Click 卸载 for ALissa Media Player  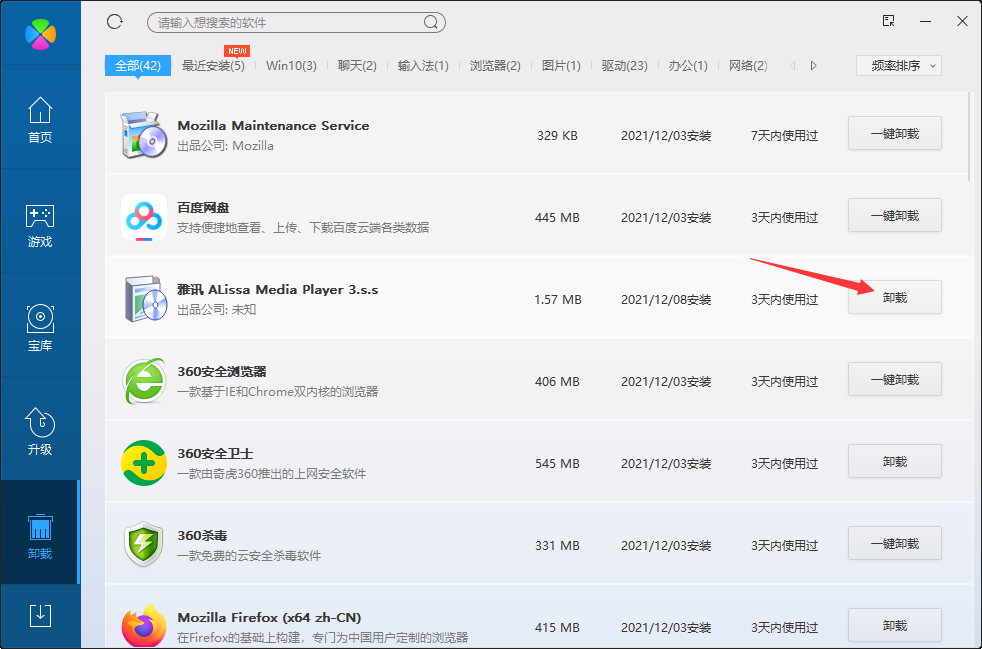(x=894, y=298)
